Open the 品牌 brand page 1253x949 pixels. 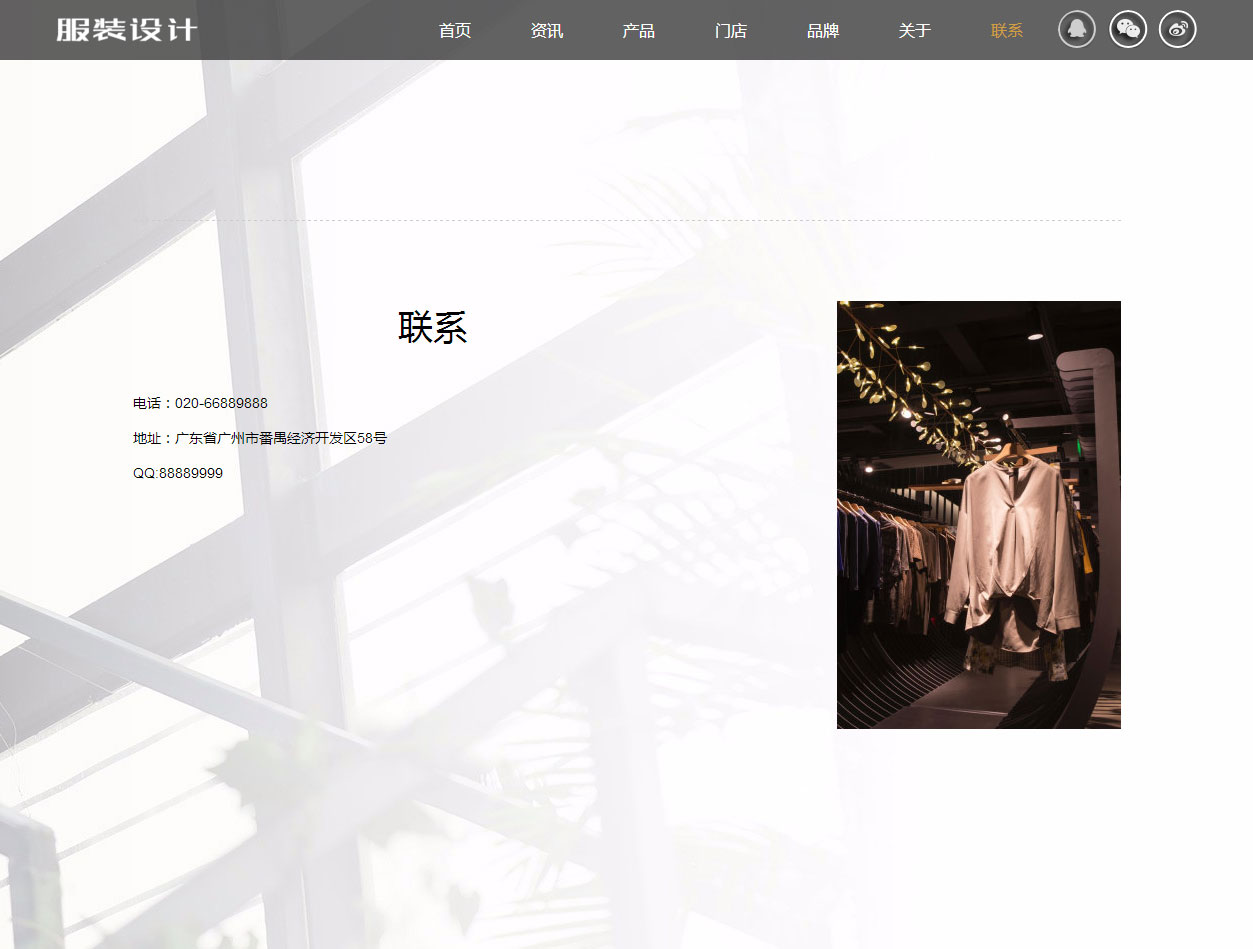click(823, 31)
